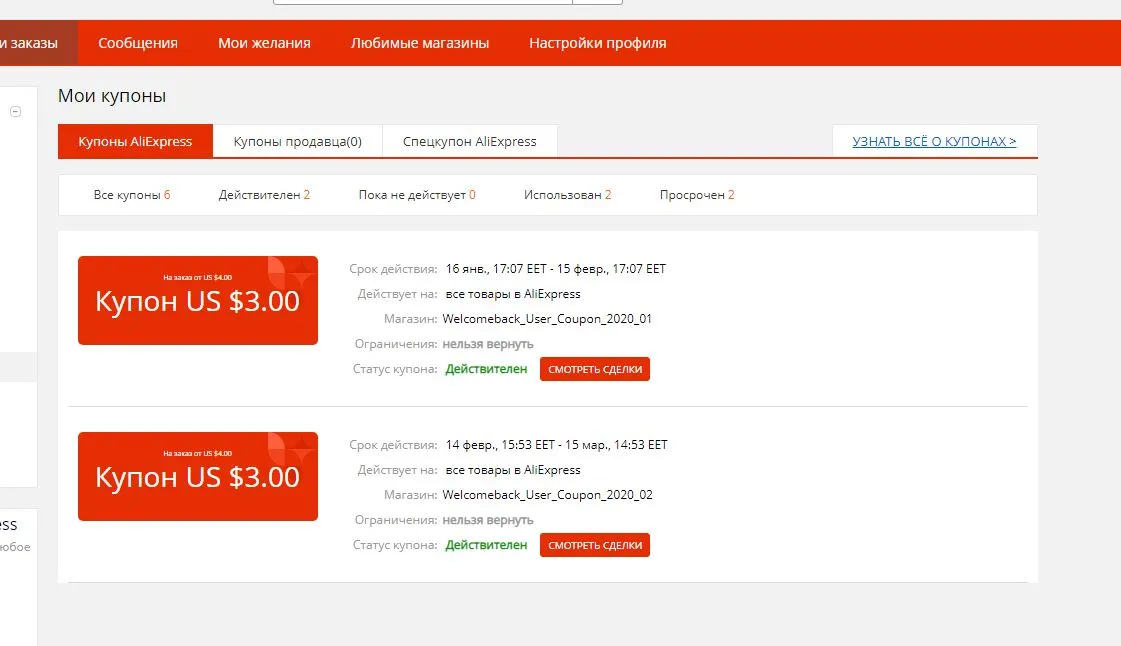
Task: Switch to Купоны продавца(0) tab
Action: 297,141
